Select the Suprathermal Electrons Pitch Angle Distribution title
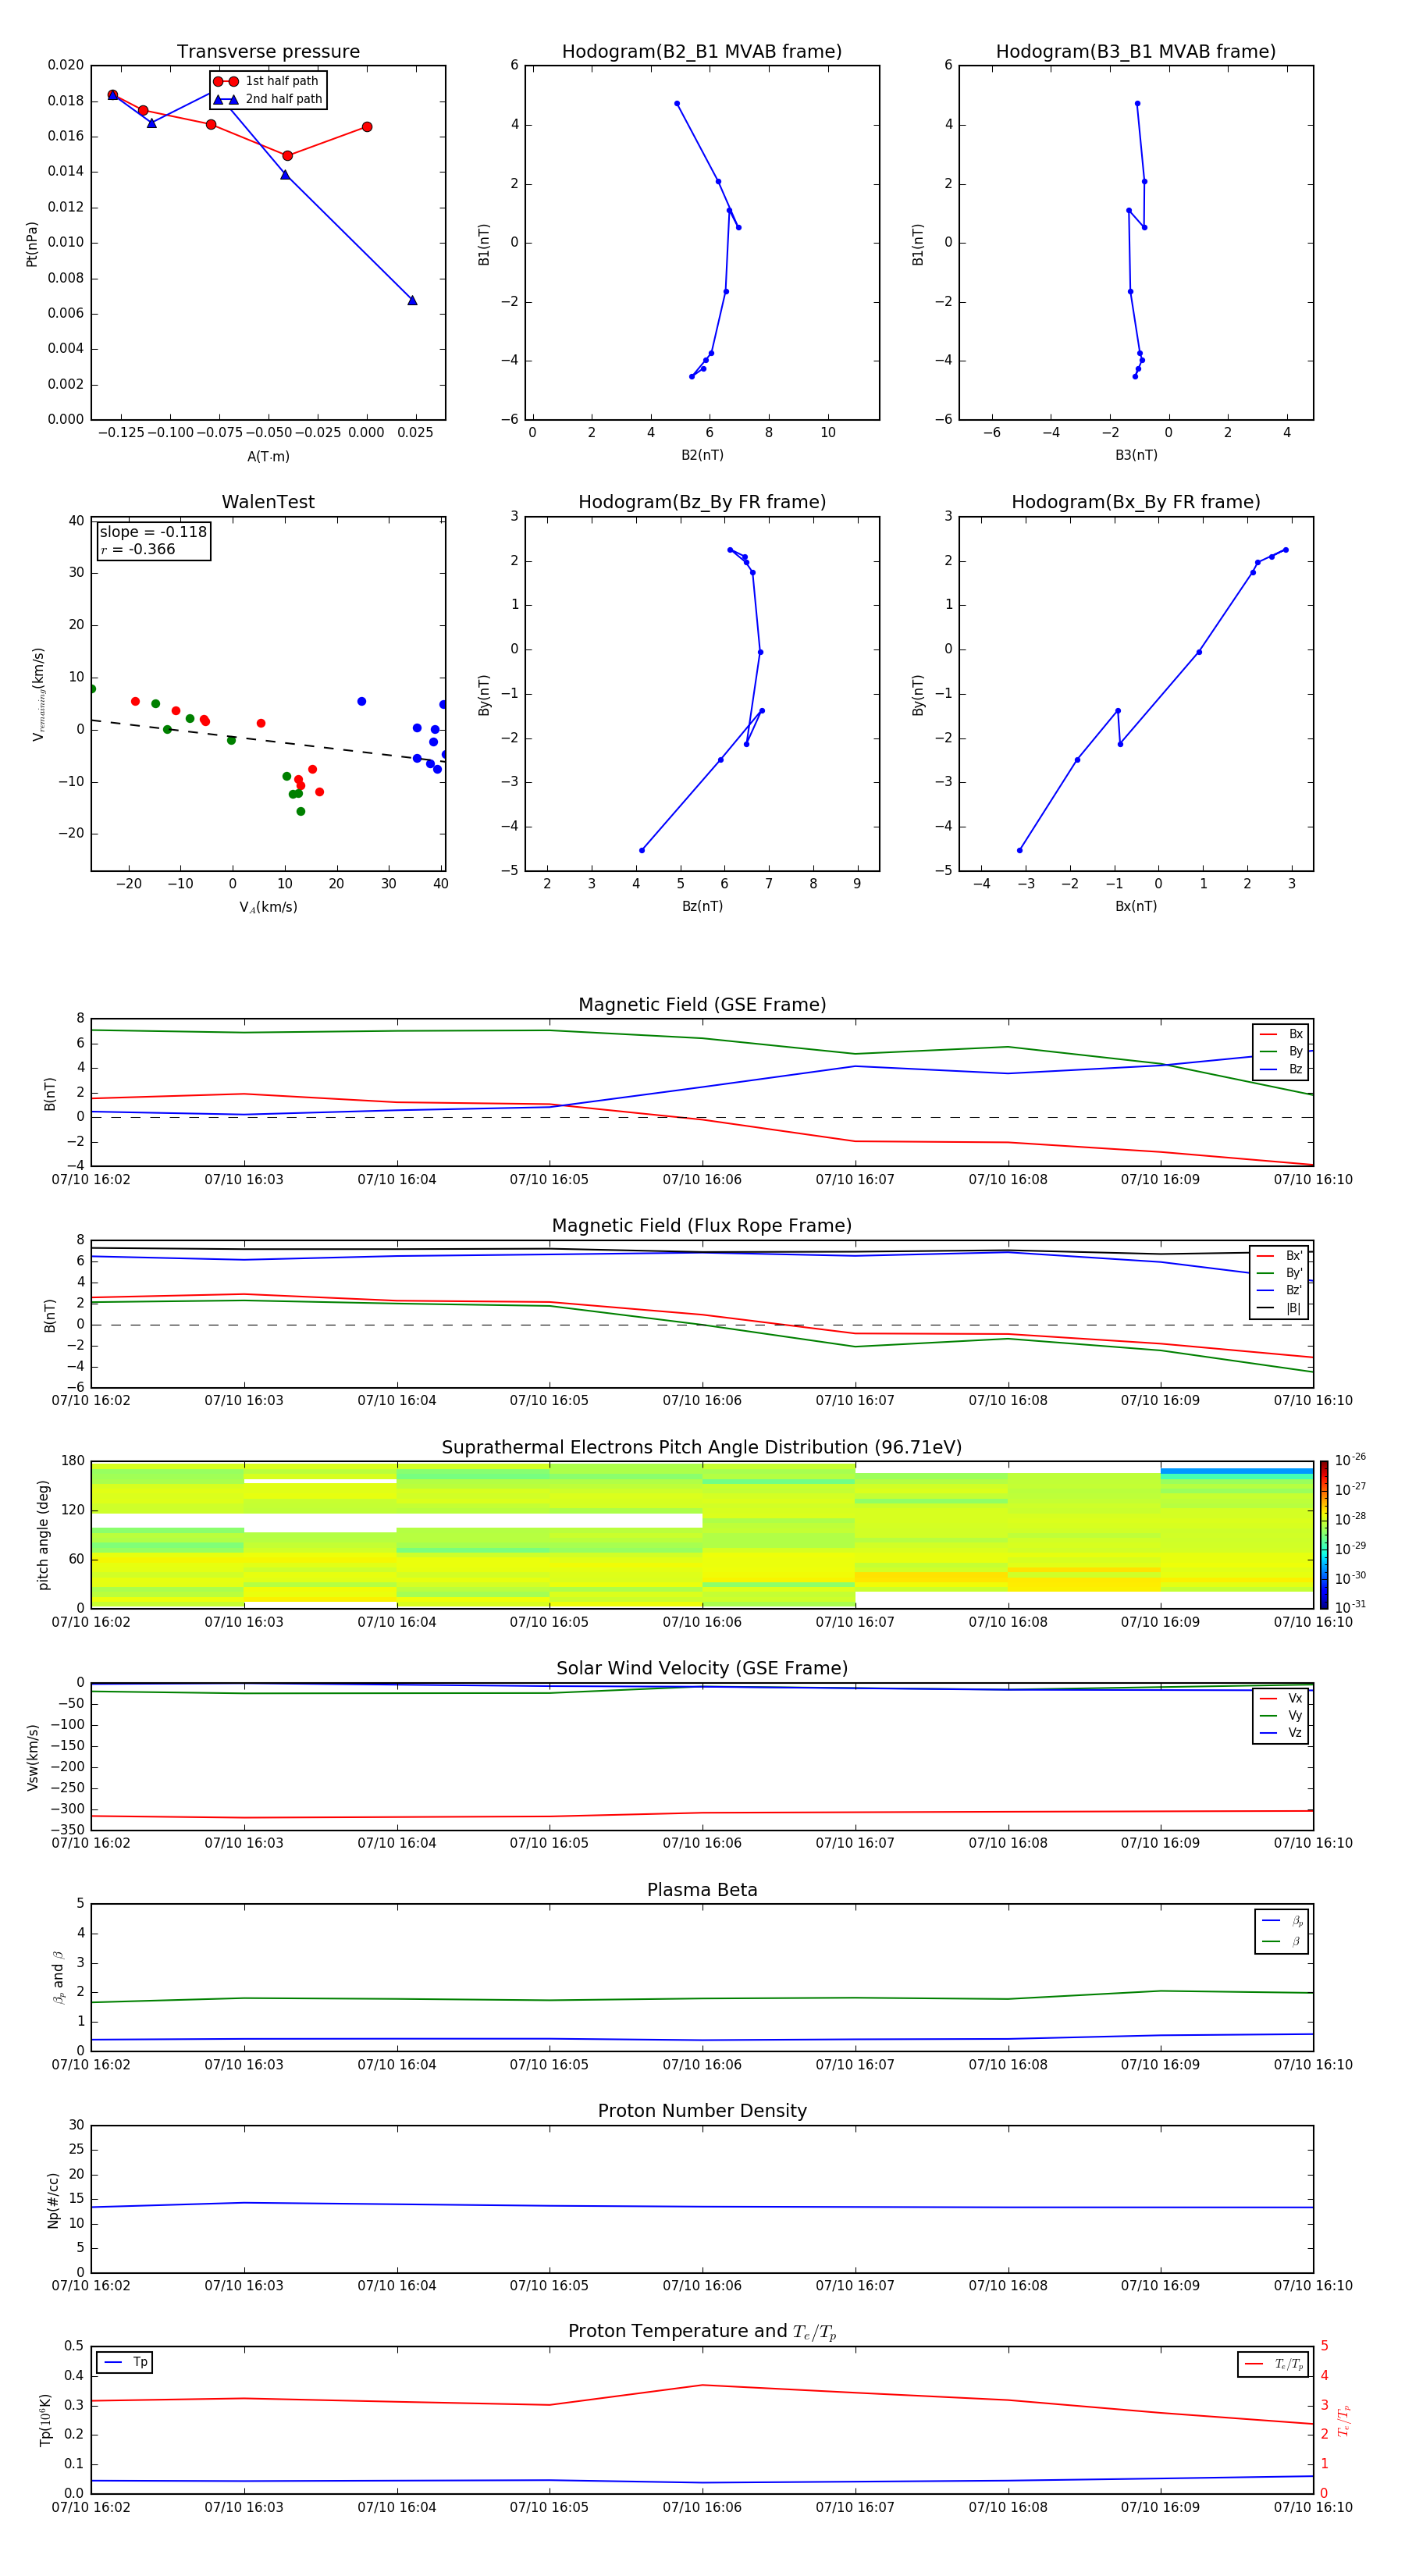Image resolution: width=1405 pixels, height=2576 pixels. 702,1448
